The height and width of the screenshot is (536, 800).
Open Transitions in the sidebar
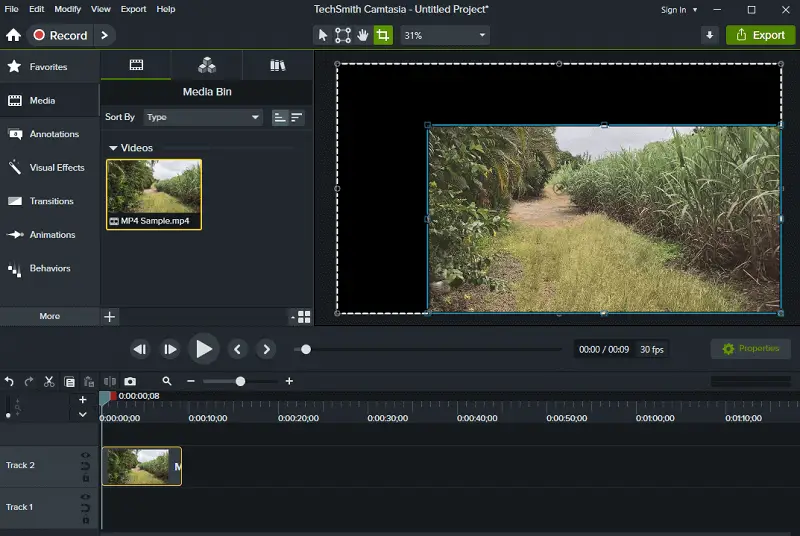[x=49, y=201]
